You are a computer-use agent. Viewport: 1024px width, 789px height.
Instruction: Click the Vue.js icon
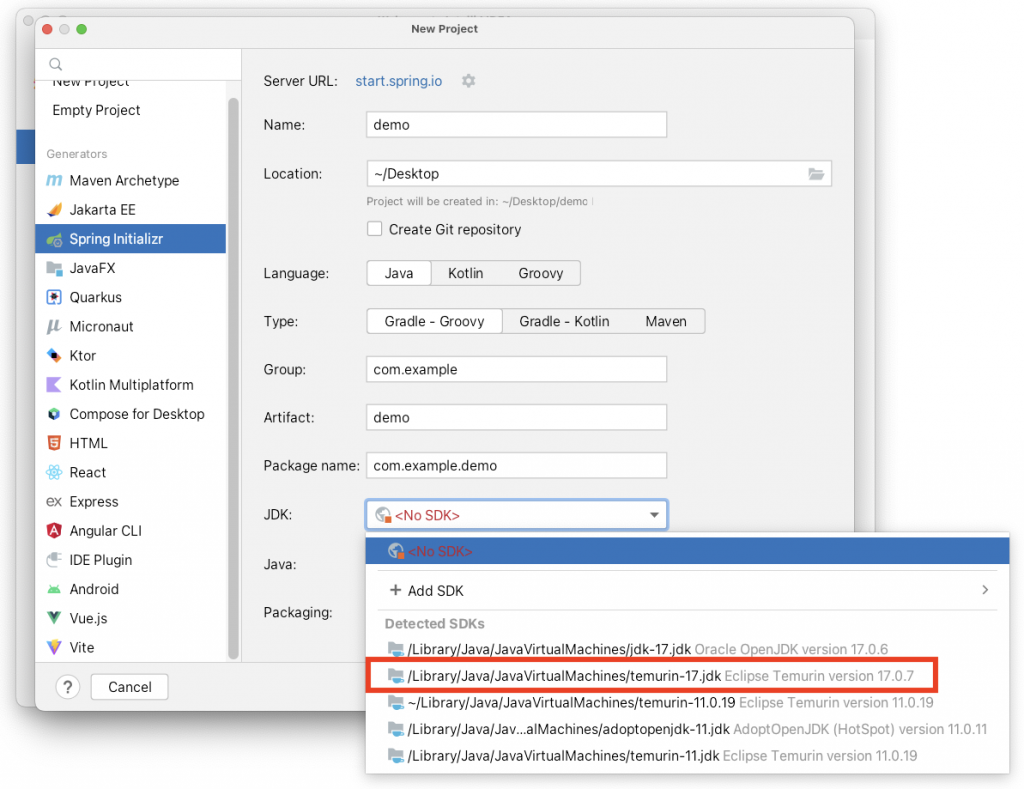(x=54, y=618)
